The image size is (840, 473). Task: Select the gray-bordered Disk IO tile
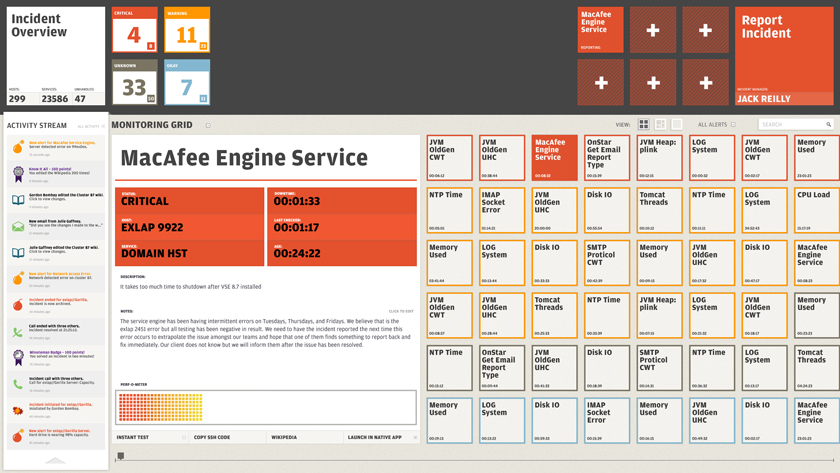(x=607, y=368)
